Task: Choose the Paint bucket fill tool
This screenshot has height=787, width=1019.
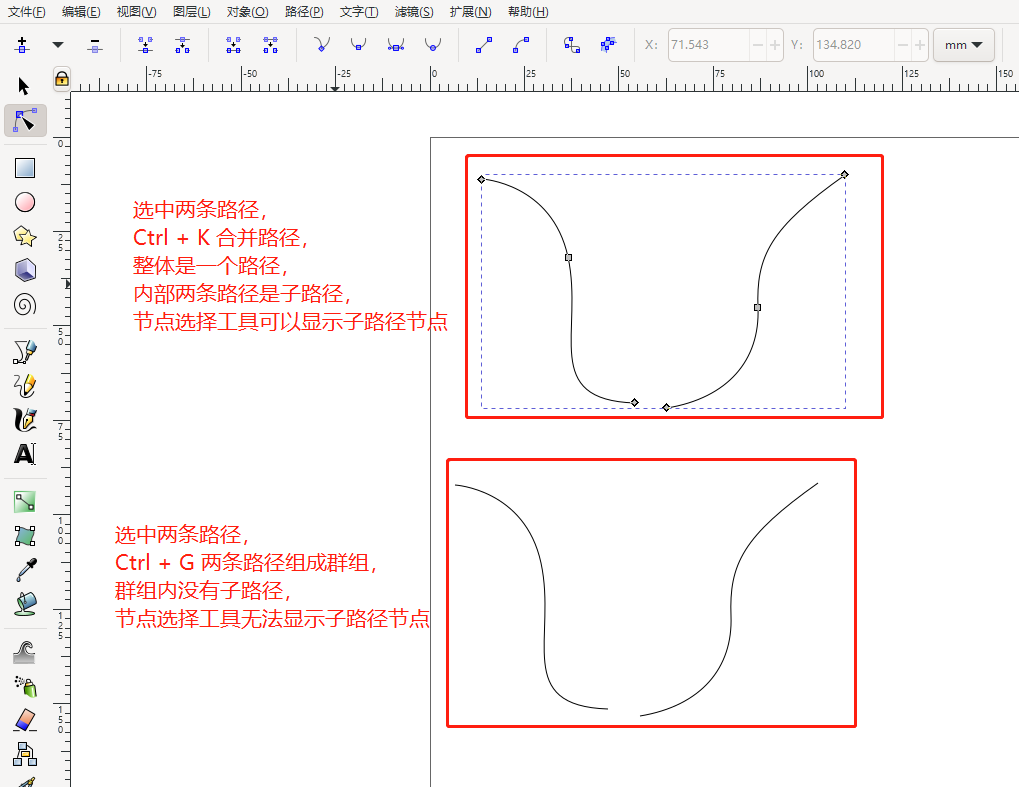Action: 26,604
